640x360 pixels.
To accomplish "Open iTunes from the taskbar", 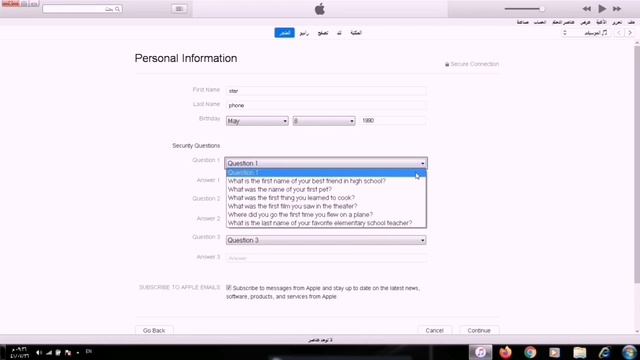I will pos(480,352).
